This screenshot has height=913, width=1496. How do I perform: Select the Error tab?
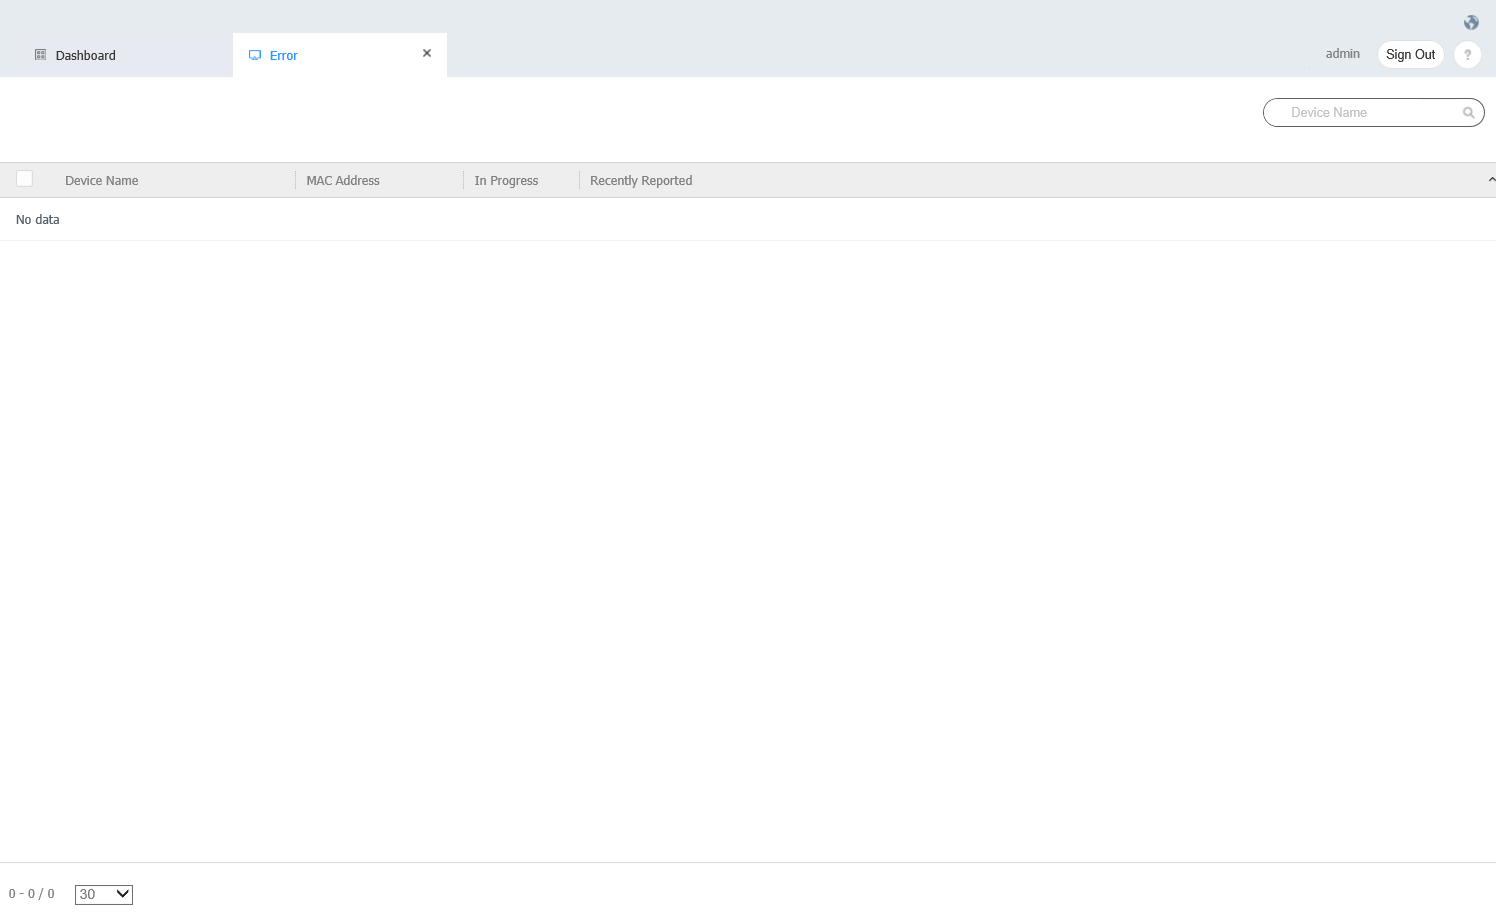click(x=282, y=55)
